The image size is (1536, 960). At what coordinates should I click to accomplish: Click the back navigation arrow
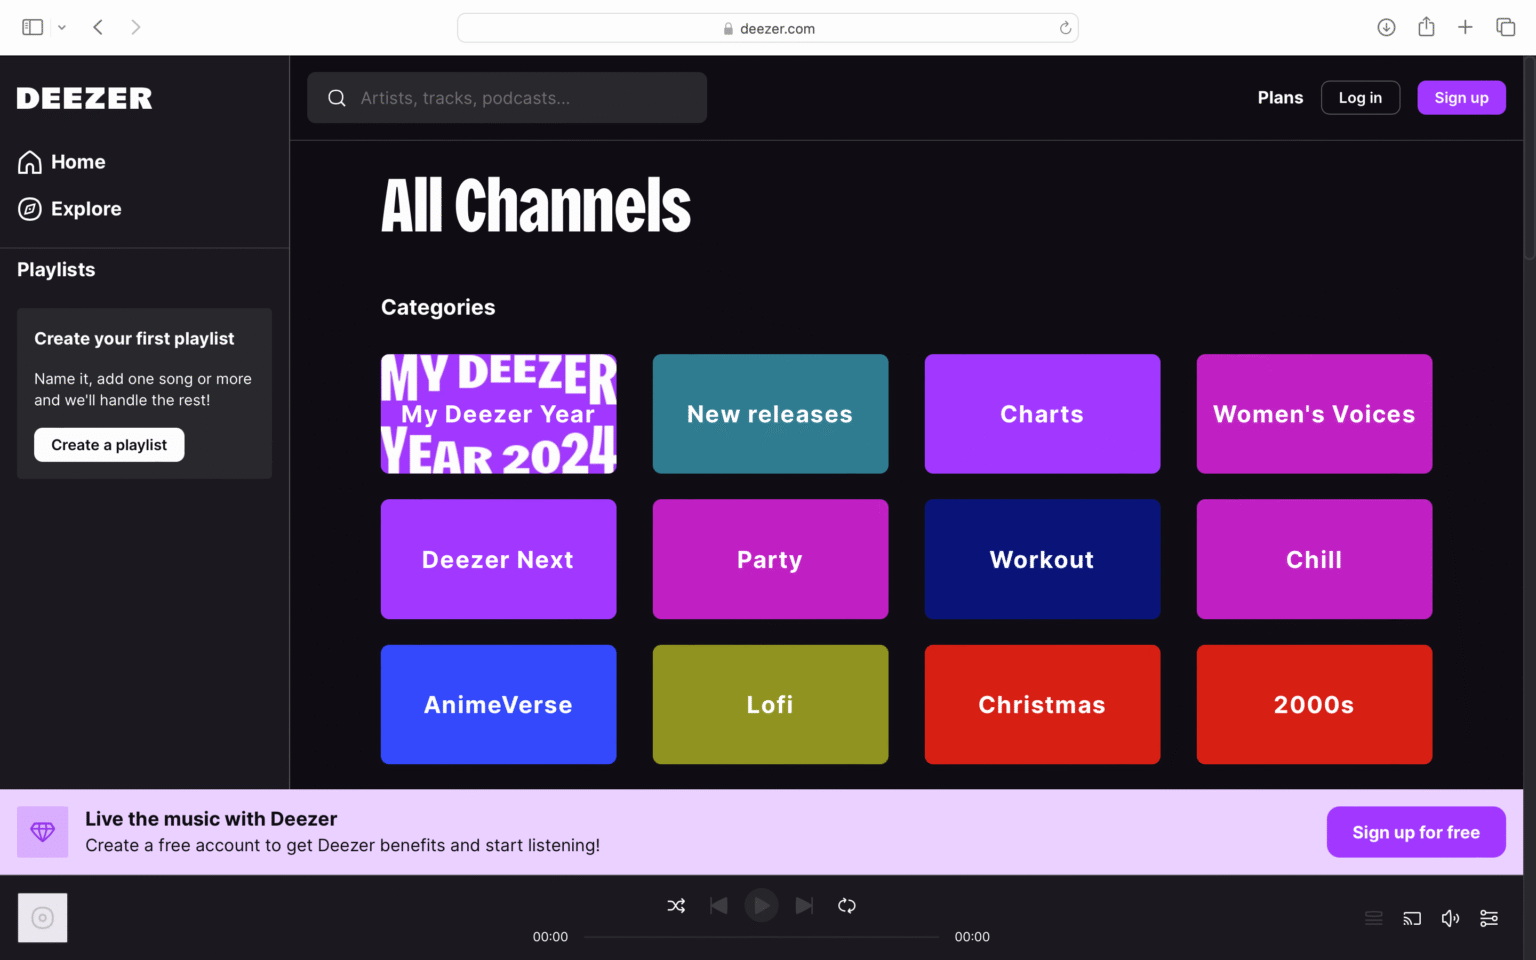coord(97,27)
